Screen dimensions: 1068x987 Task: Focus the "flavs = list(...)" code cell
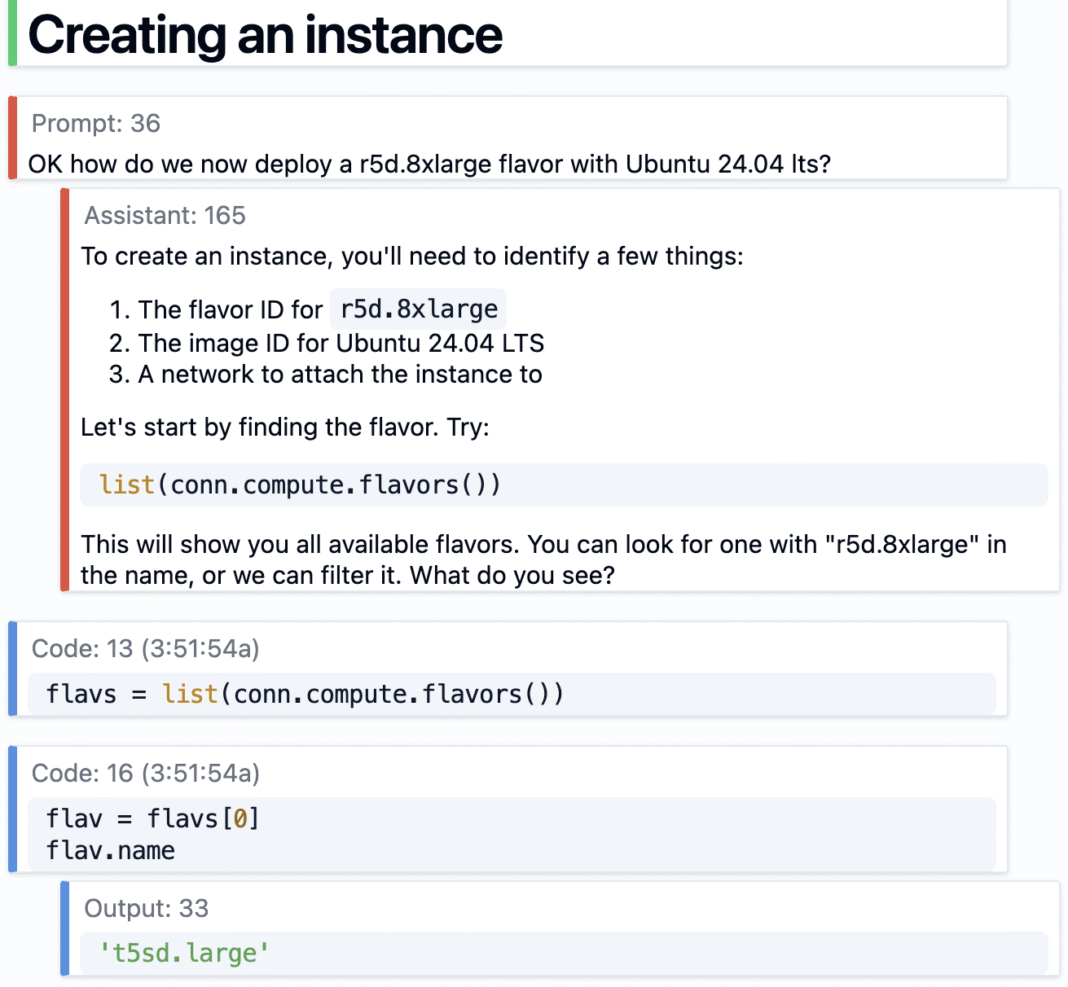[x=305, y=693]
